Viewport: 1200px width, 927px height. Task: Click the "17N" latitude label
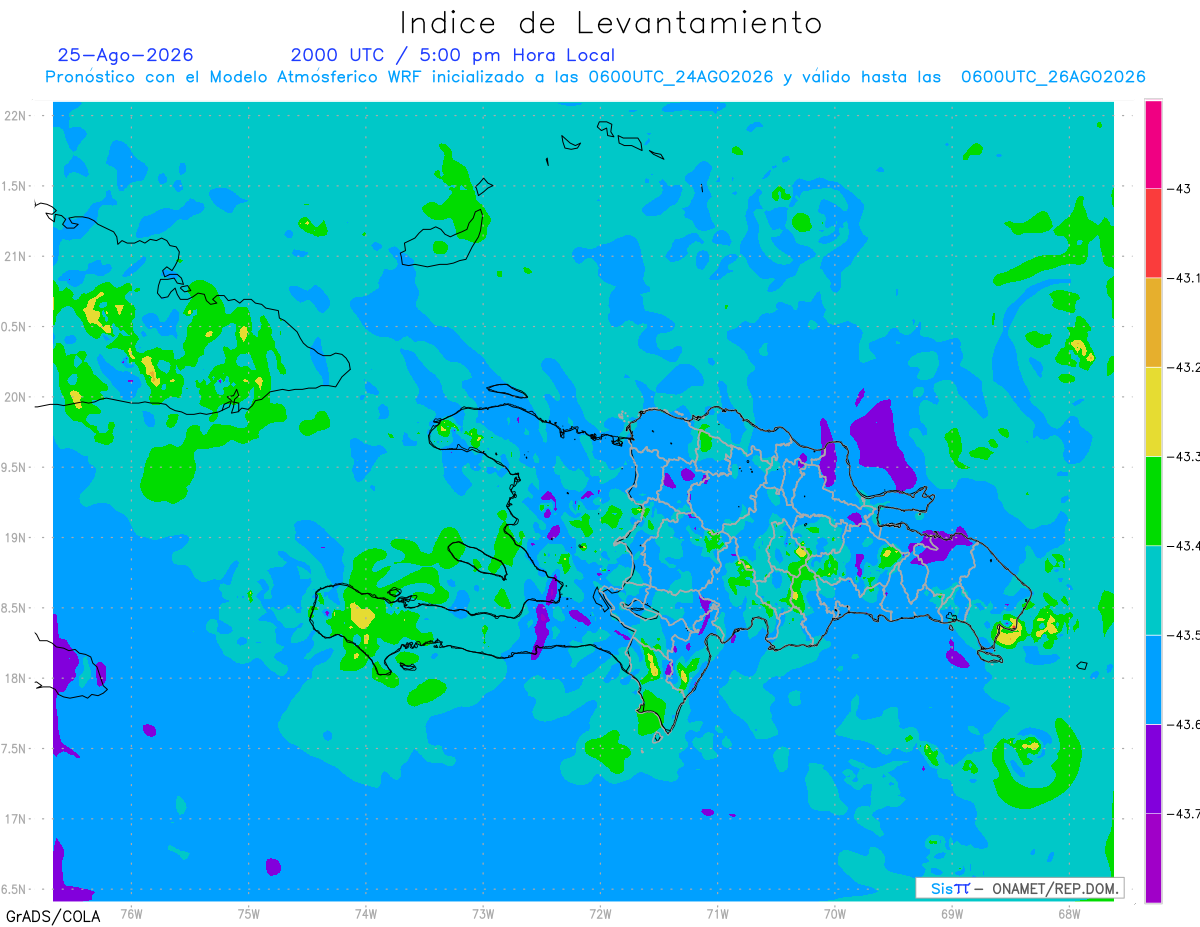coord(16,819)
